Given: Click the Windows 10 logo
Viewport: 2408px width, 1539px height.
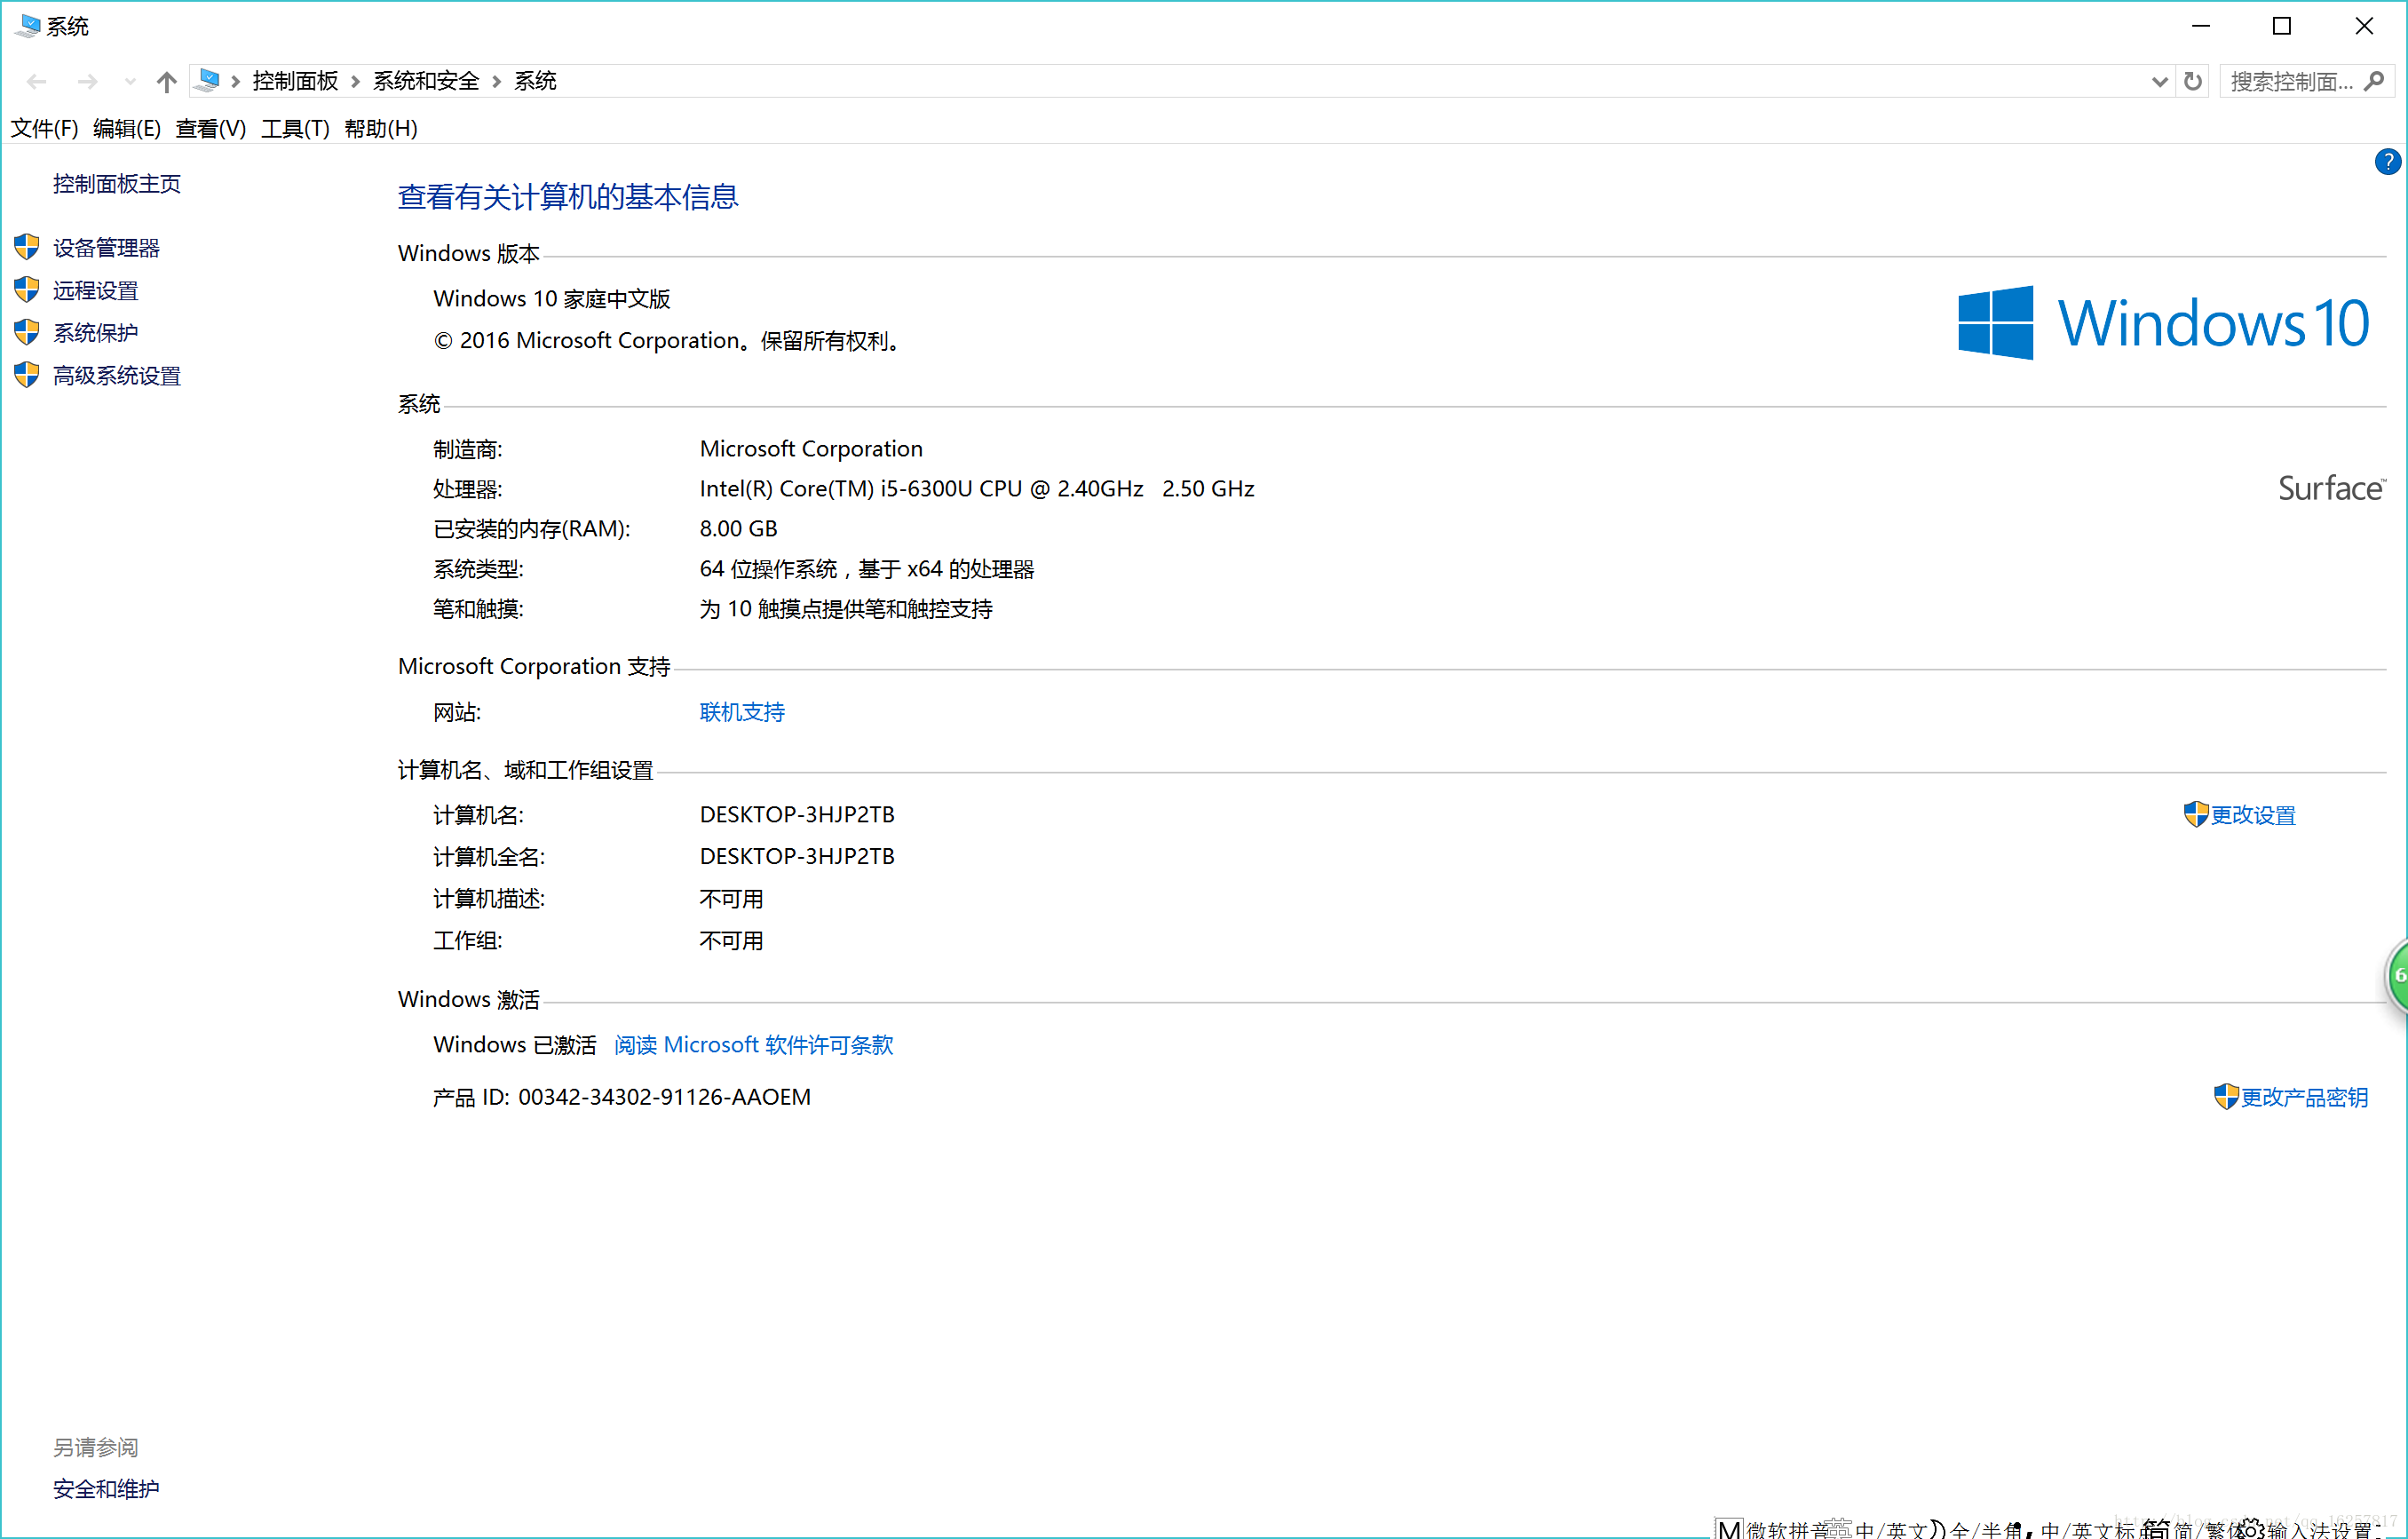Looking at the screenshot, I should tap(2163, 323).
